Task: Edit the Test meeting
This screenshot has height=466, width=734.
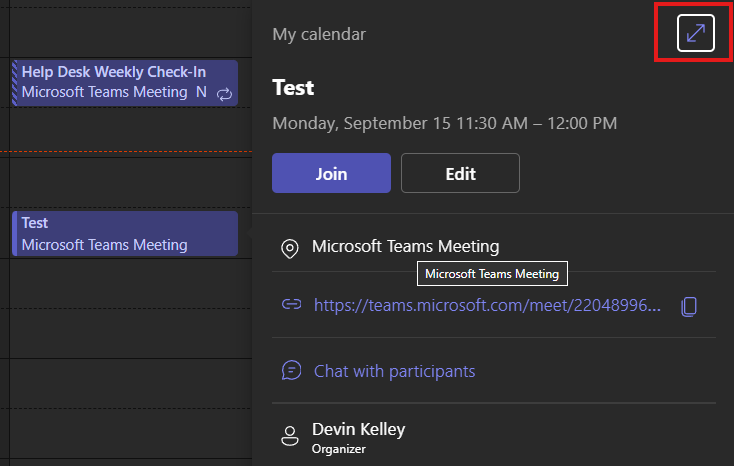Action: [460, 173]
